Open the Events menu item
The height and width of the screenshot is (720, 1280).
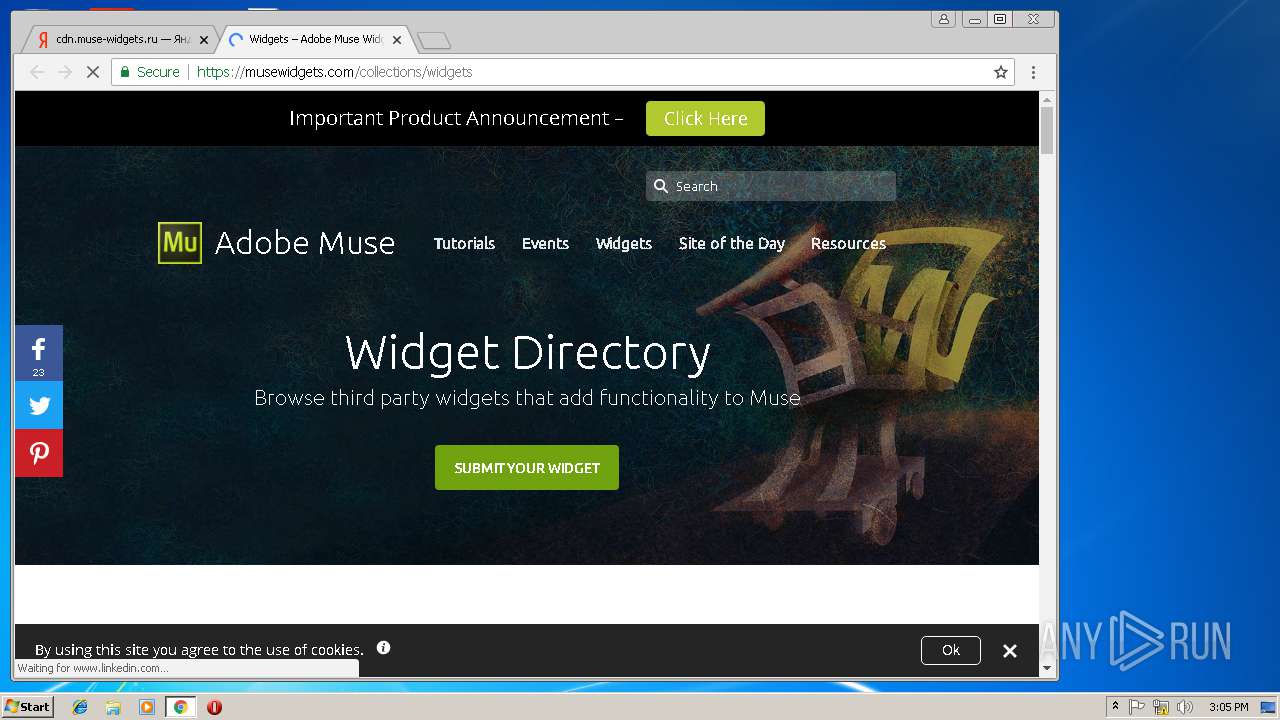545,243
